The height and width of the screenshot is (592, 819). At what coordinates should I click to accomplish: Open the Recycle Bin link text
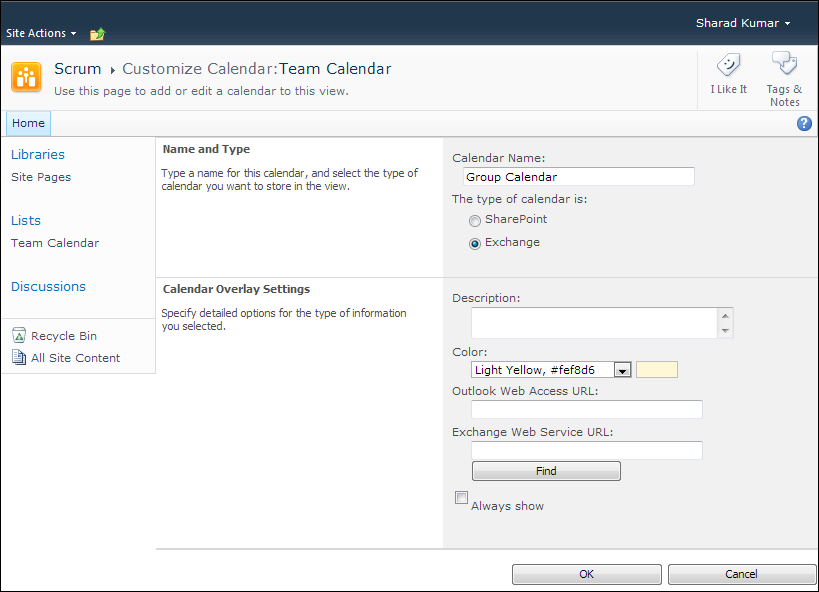(64, 336)
